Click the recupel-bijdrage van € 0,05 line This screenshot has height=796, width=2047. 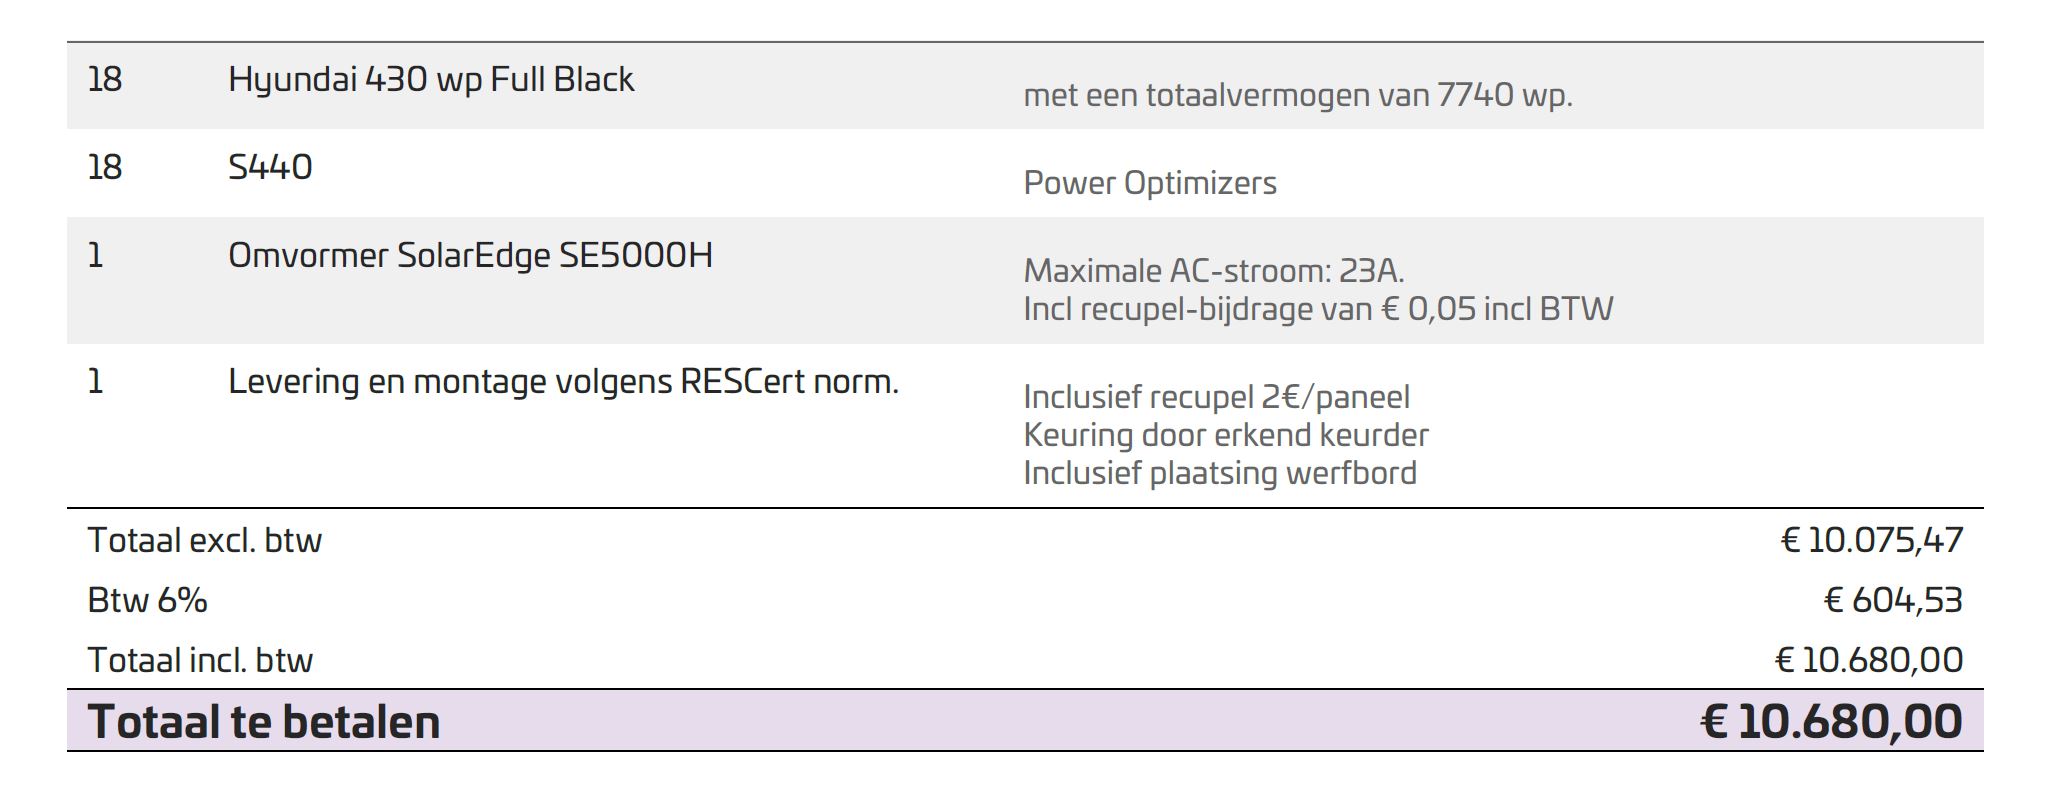(x=1318, y=309)
